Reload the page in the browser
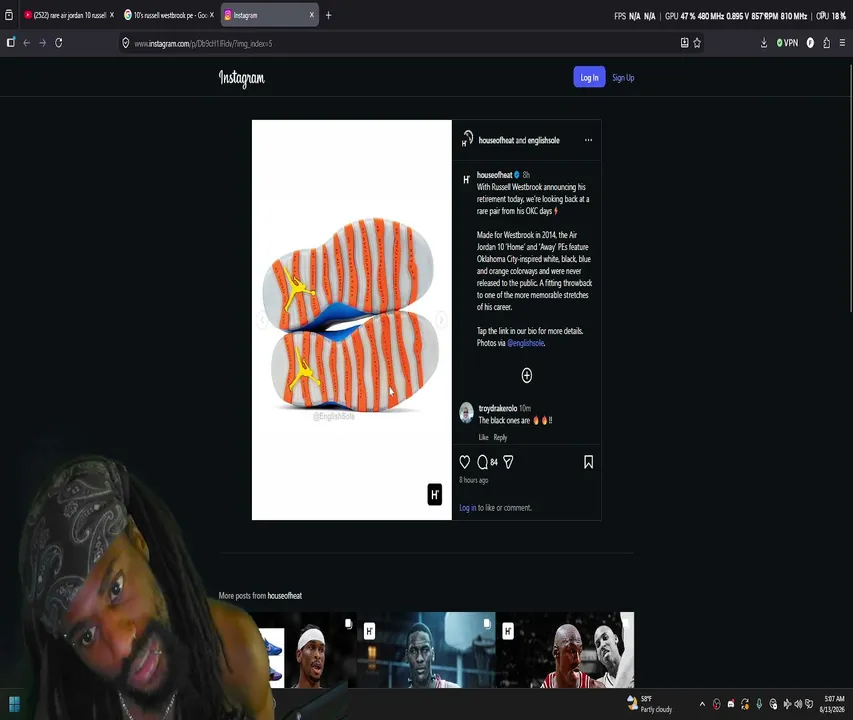853x720 pixels. tap(59, 43)
